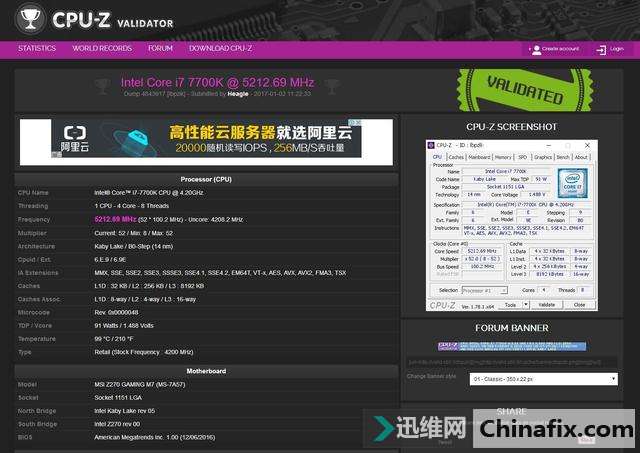Click the Aliyun logo in the ad

tap(75, 138)
